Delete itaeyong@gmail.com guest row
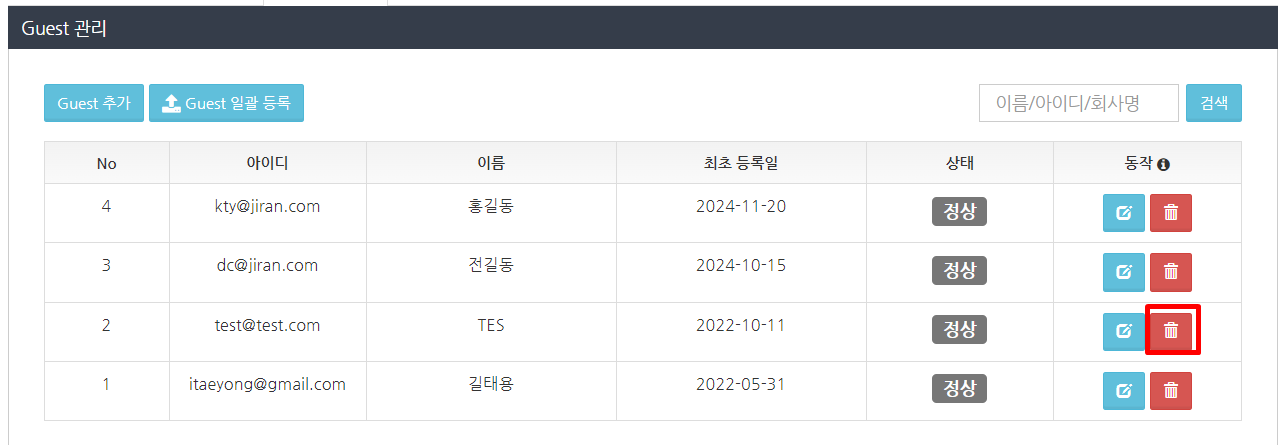The image size is (1288, 445). coord(1171,390)
